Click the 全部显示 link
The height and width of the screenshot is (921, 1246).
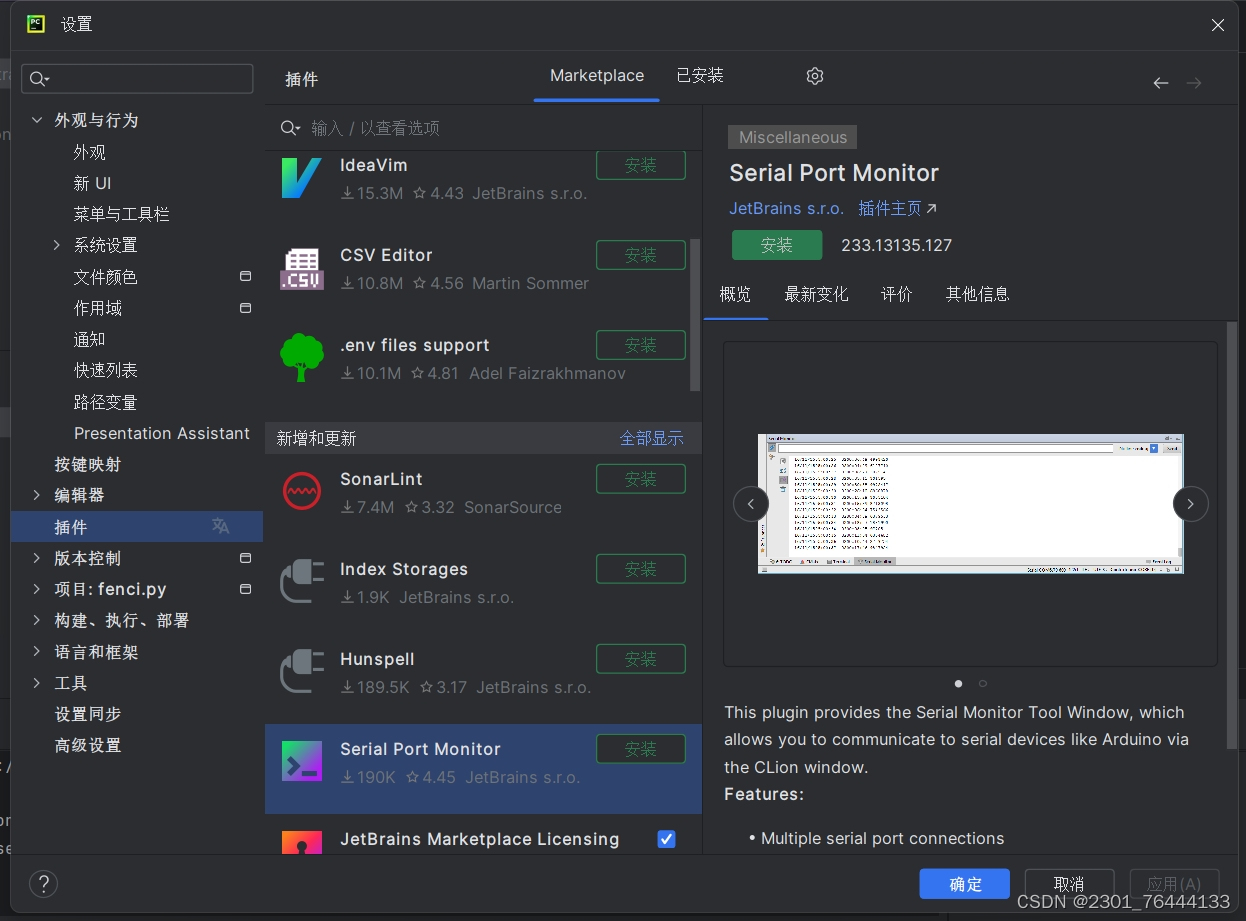point(652,438)
